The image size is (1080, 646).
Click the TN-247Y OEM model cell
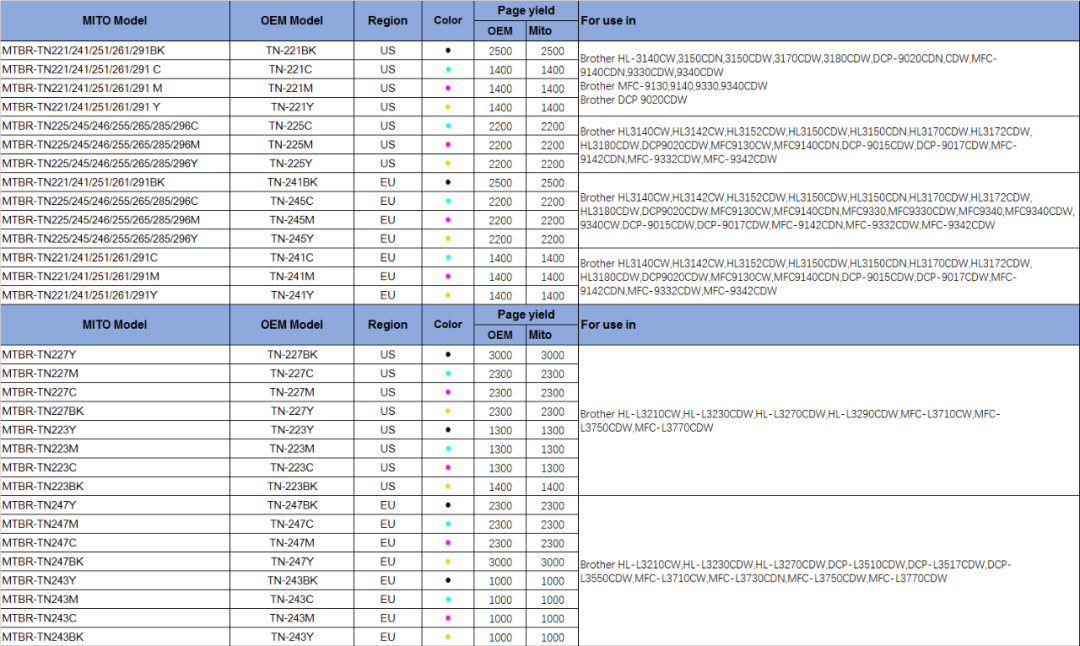click(291, 561)
